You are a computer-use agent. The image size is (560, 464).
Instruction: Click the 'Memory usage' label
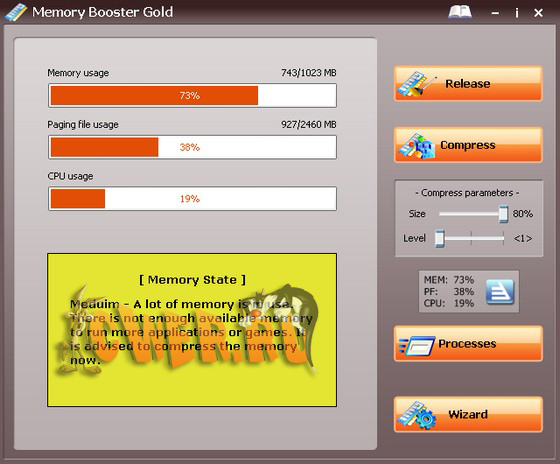coord(78,73)
